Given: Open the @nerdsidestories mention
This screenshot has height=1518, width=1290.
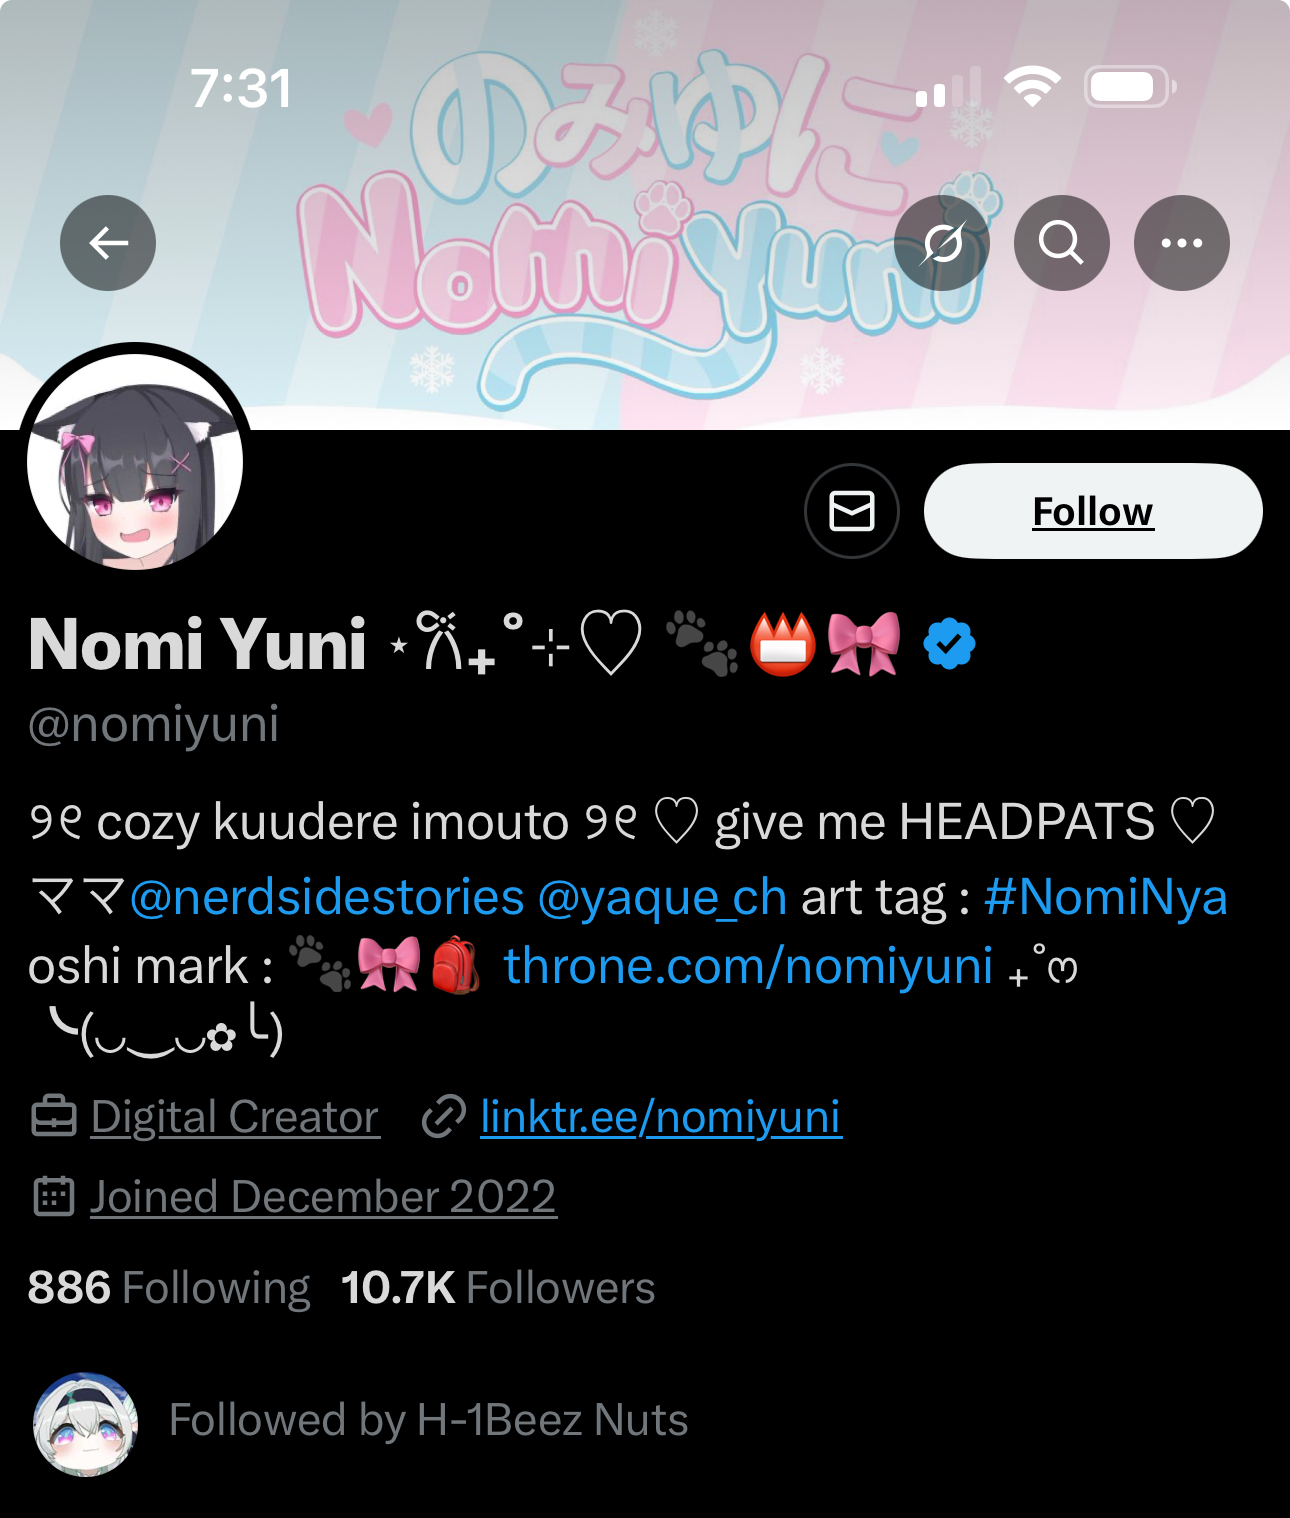Looking at the screenshot, I should (327, 897).
